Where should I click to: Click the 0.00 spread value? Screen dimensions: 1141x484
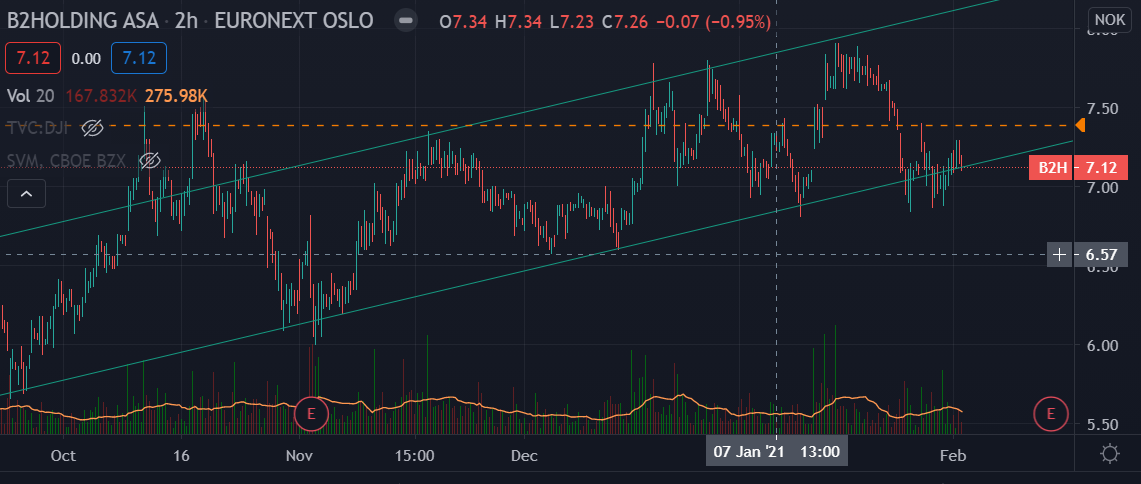(86, 59)
